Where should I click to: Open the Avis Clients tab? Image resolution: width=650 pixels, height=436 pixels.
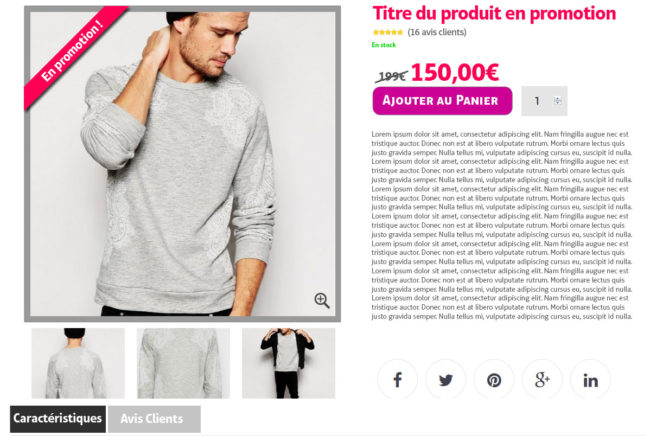coord(154,419)
